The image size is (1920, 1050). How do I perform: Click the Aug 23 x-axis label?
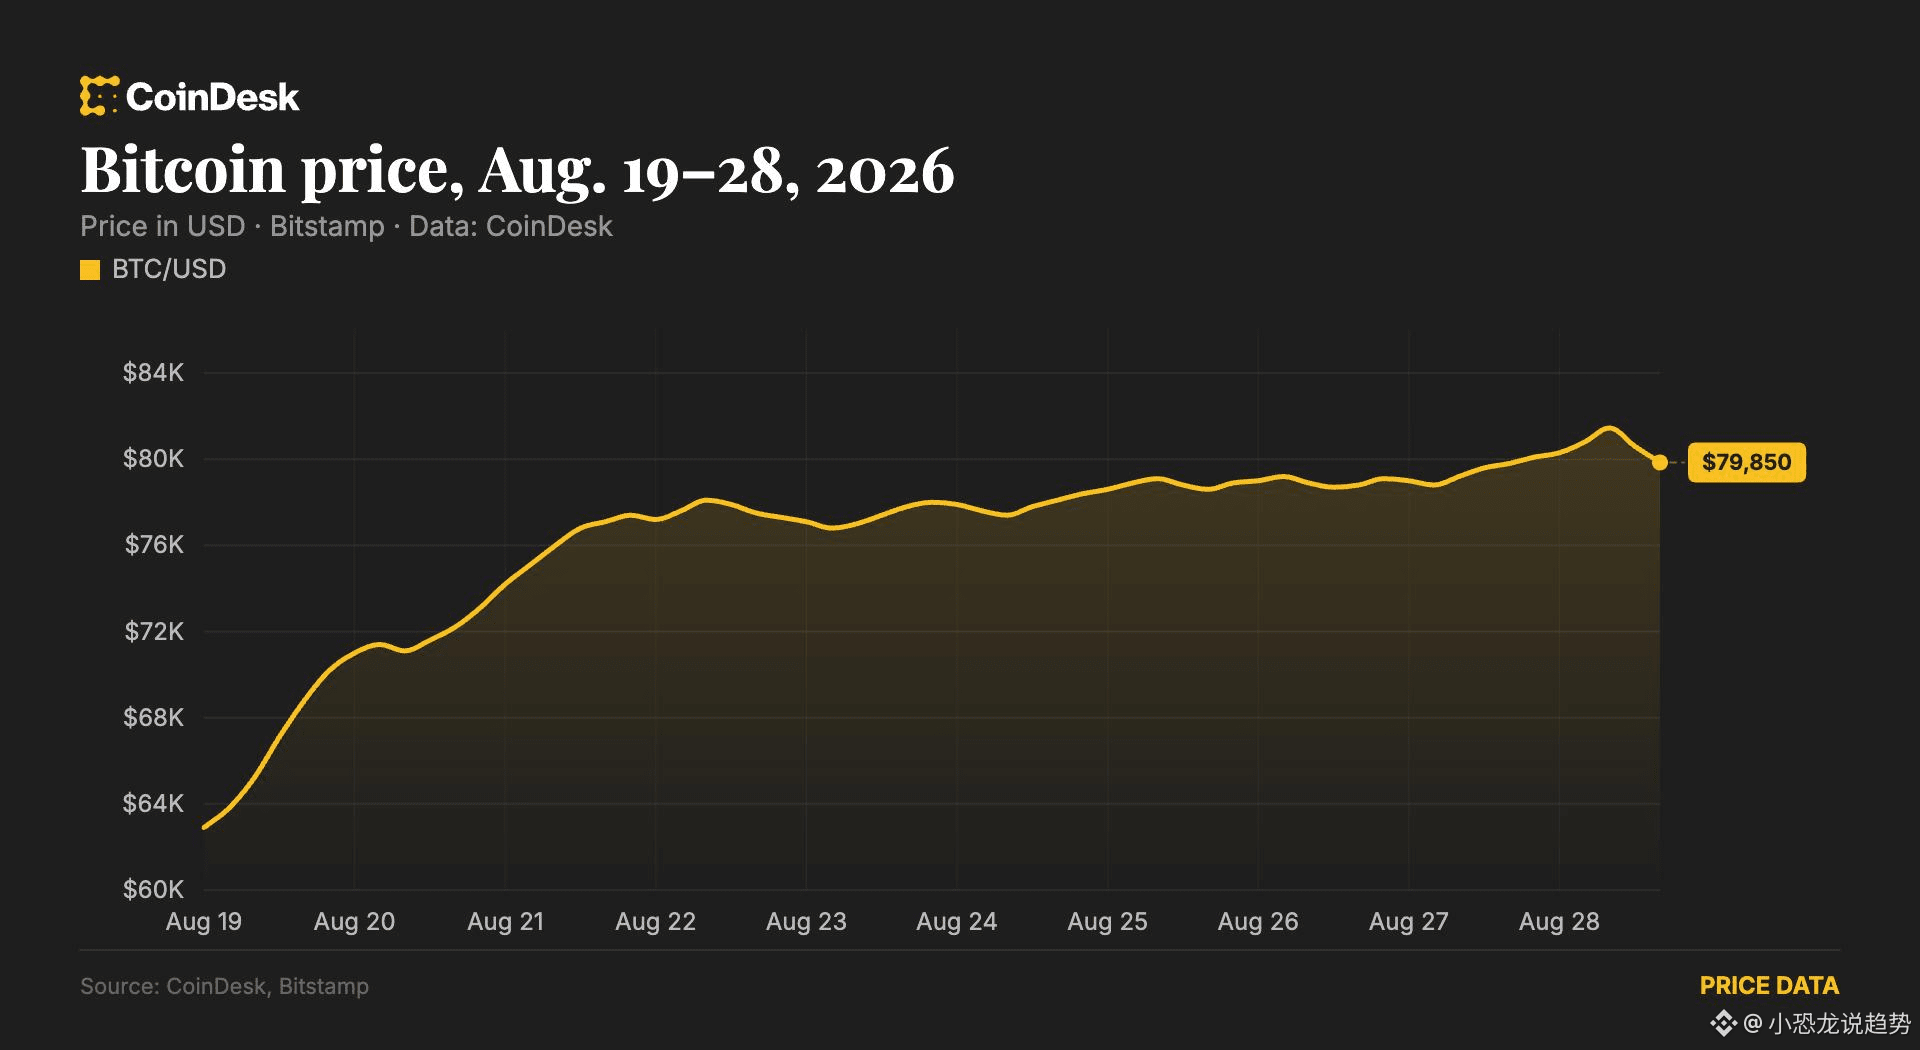click(x=806, y=922)
